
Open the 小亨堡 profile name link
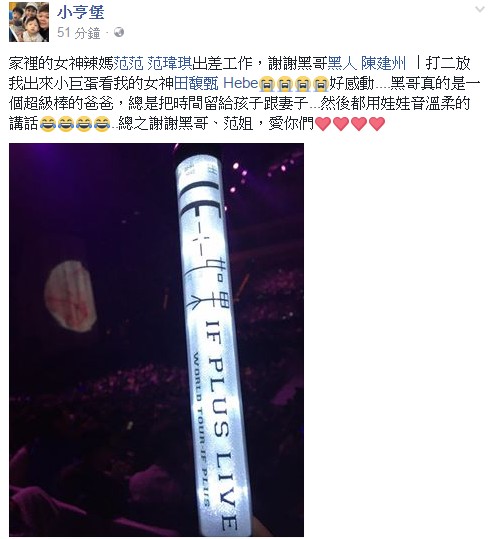(80, 13)
